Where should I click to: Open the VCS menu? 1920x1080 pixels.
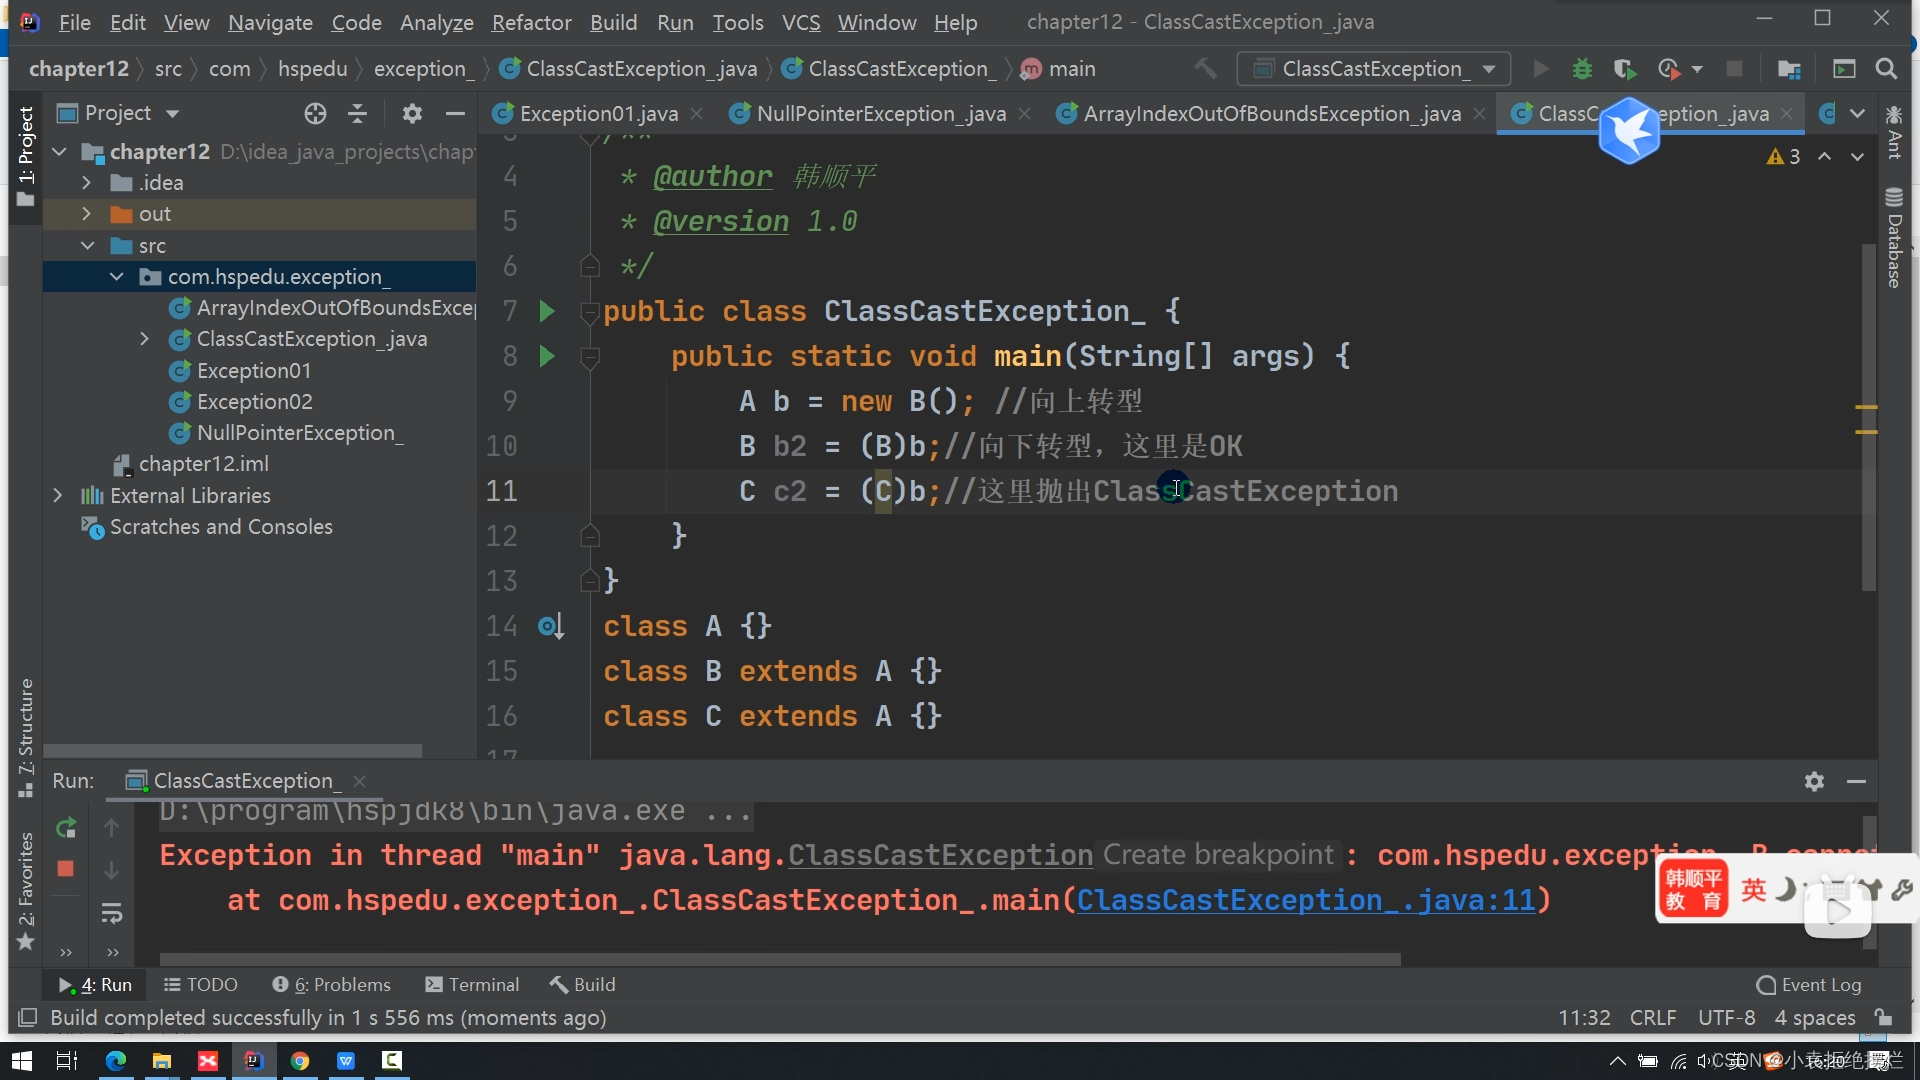(x=800, y=22)
